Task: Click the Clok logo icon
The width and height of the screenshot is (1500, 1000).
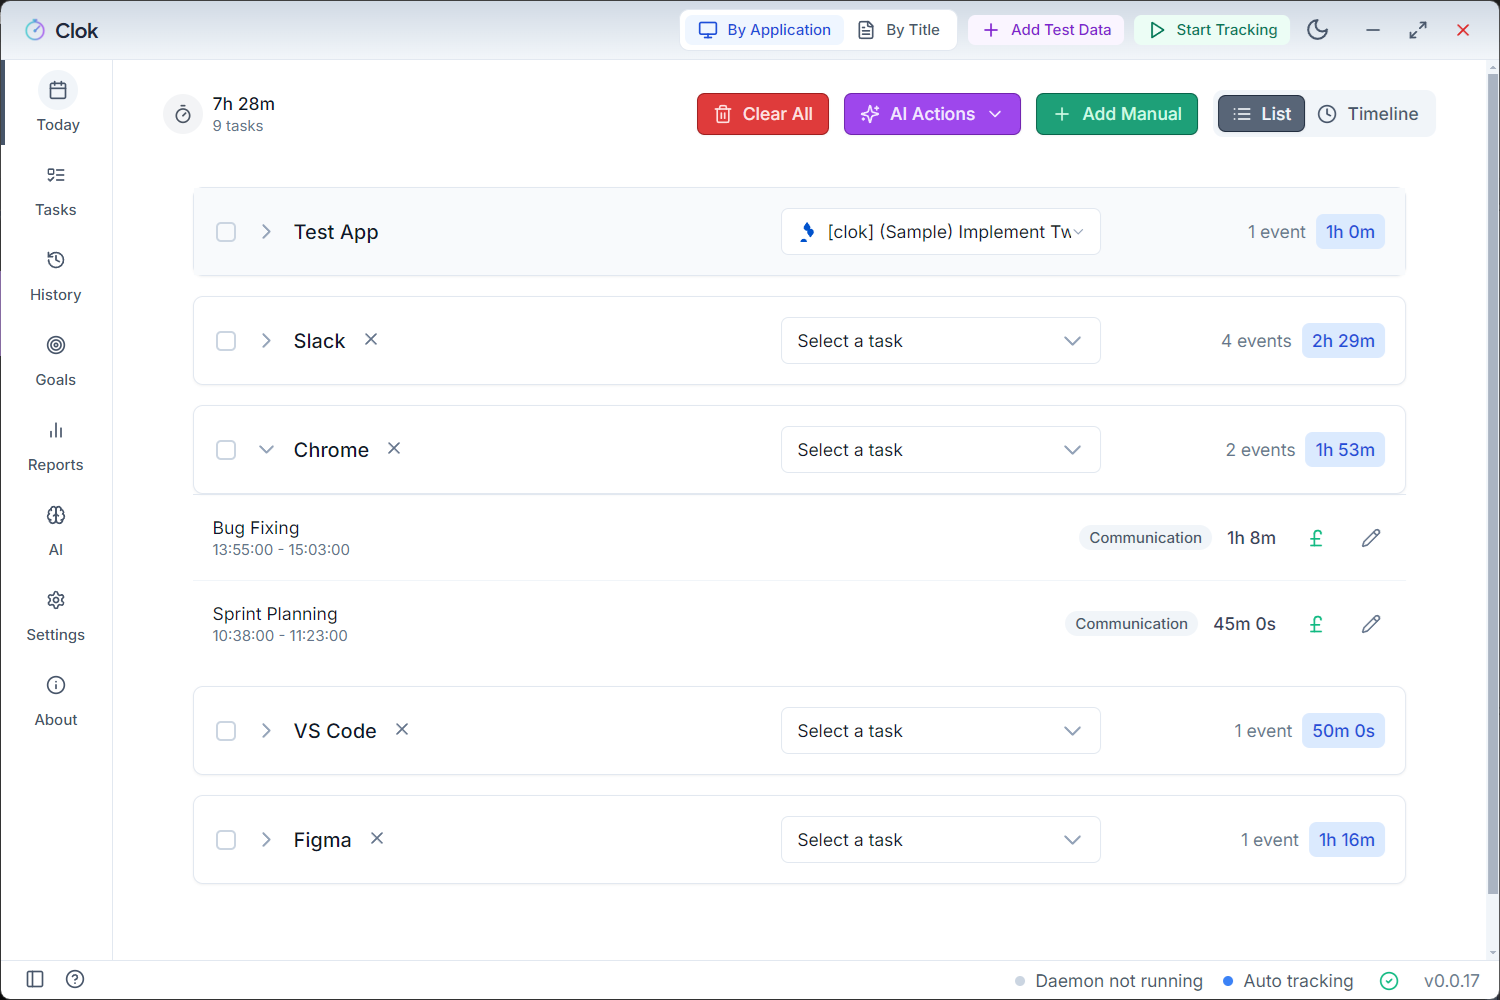Action: point(35,30)
